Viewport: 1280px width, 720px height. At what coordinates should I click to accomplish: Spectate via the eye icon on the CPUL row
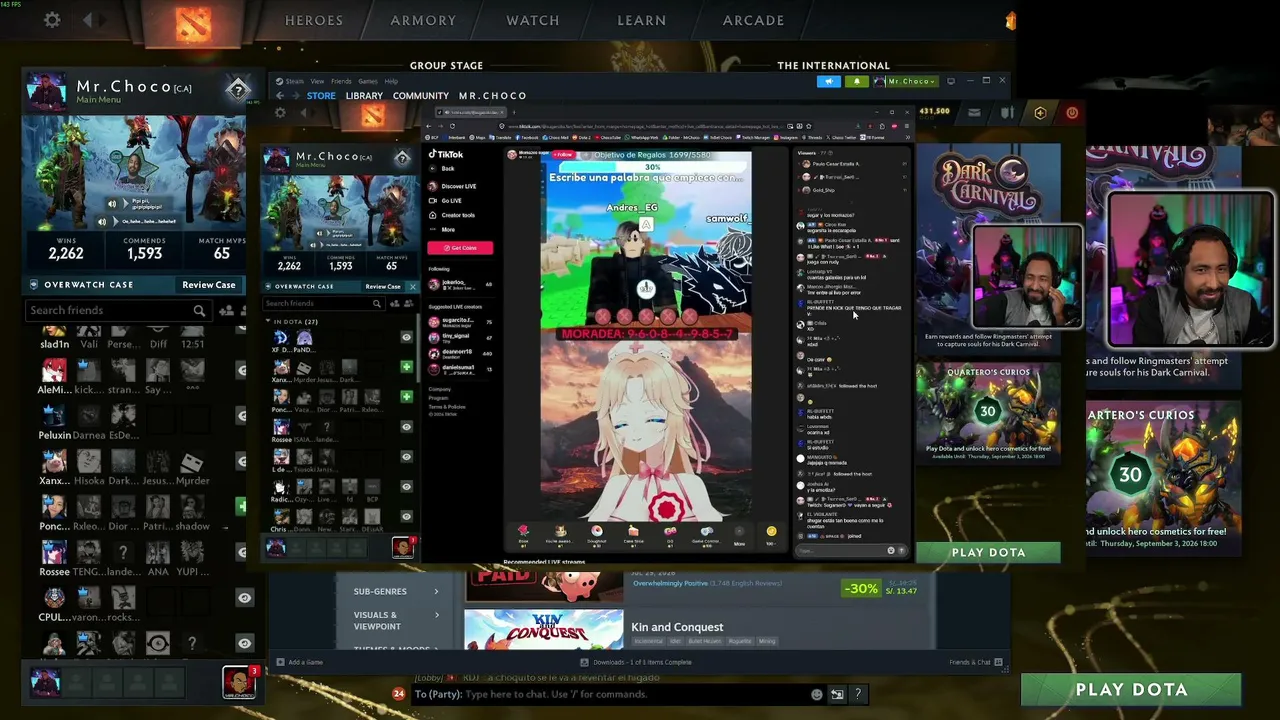point(244,597)
